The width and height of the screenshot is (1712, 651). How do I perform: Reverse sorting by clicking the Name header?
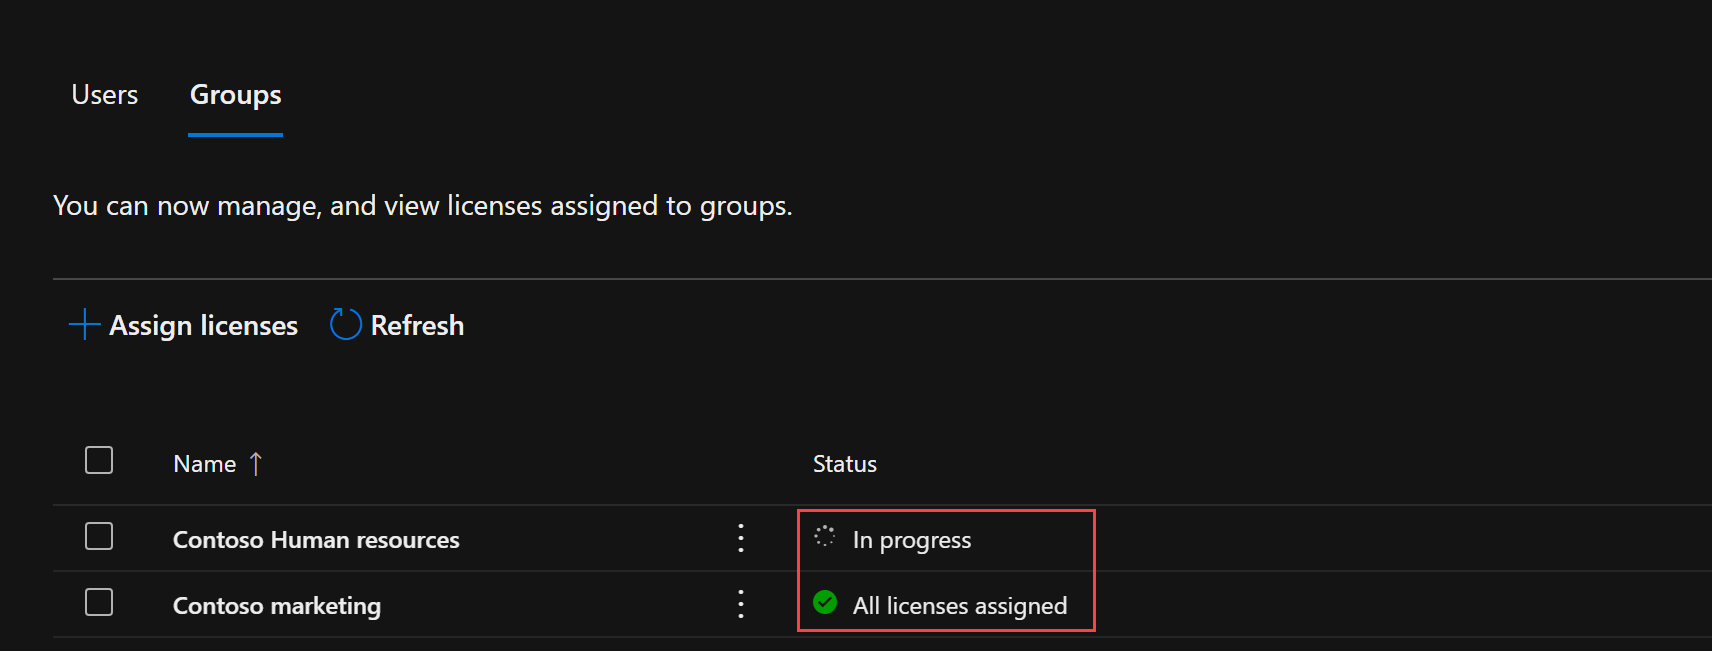pyautogui.click(x=204, y=463)
